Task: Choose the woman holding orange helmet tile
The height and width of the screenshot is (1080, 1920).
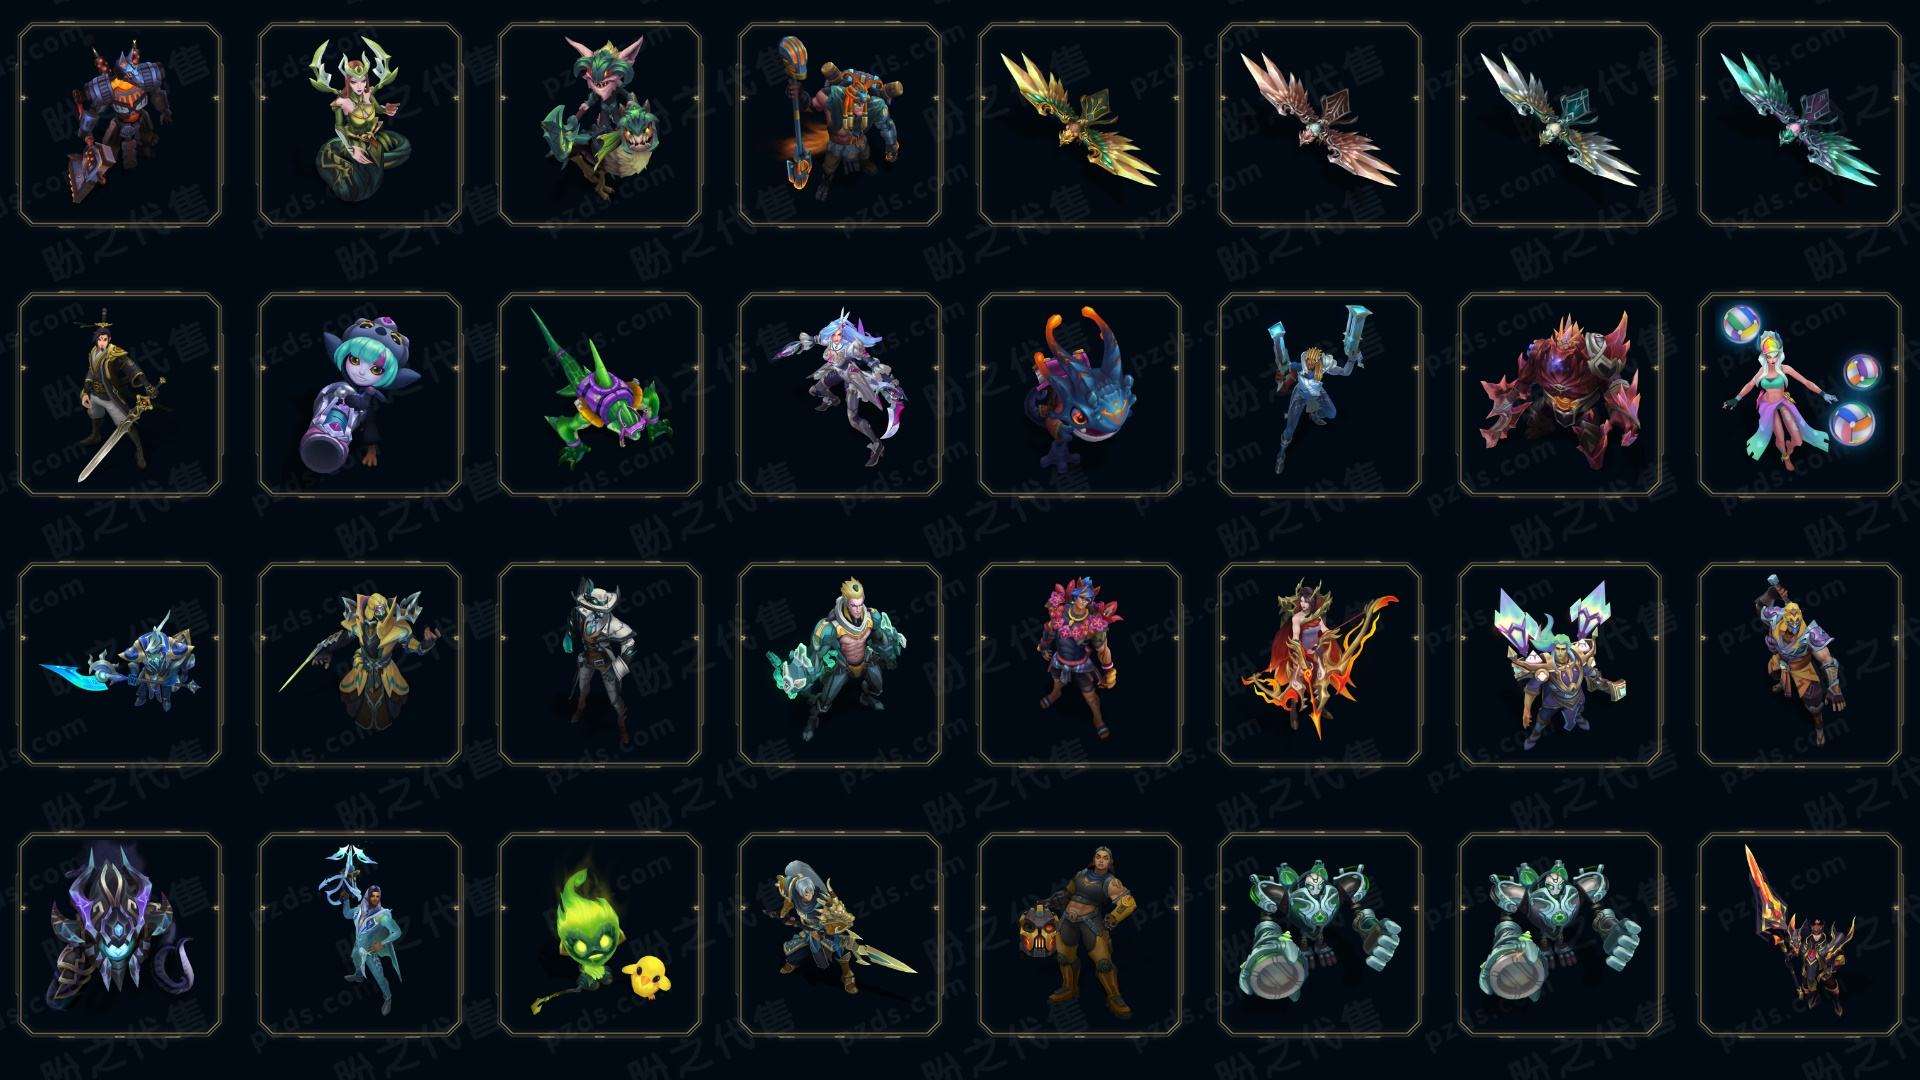Action: (x=1080, y=934)
